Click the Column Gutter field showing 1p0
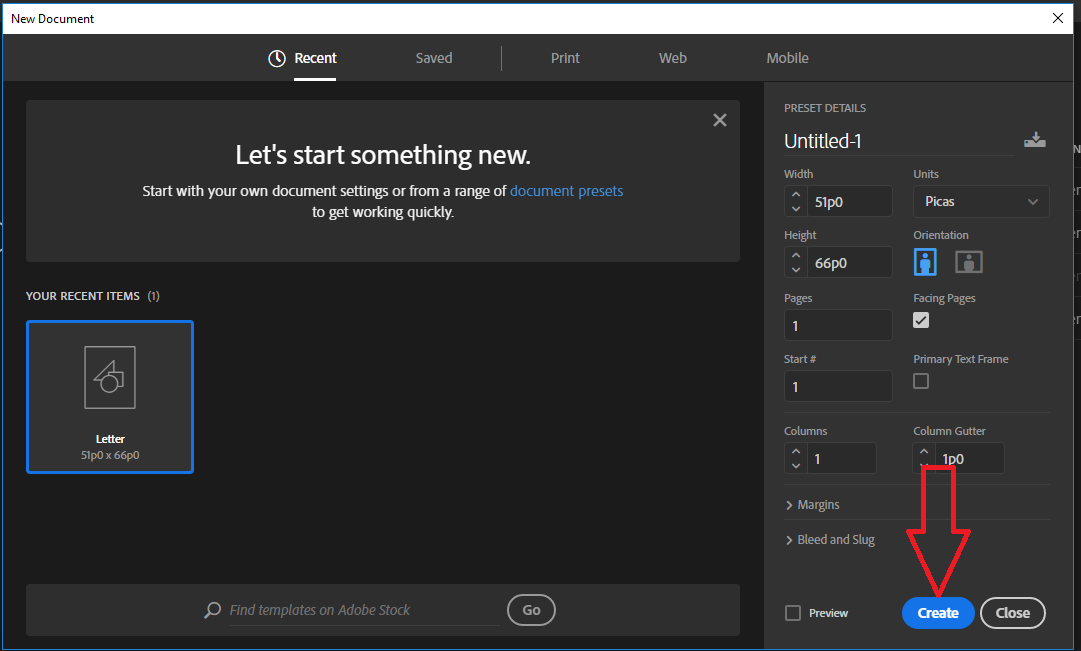Viewport: 1081px width, 651px height. 969,459
